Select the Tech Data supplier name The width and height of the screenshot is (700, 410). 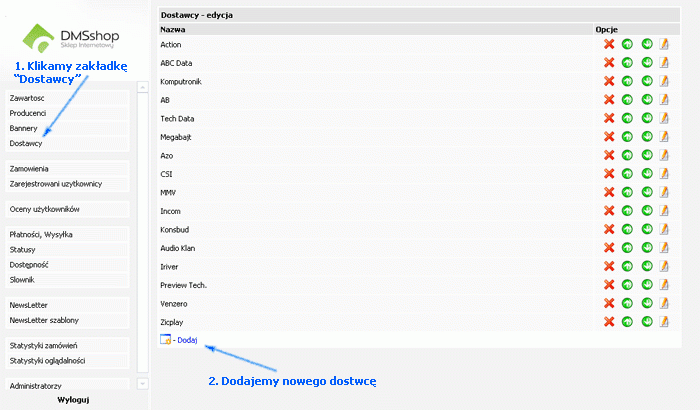(x=177, y=119)
